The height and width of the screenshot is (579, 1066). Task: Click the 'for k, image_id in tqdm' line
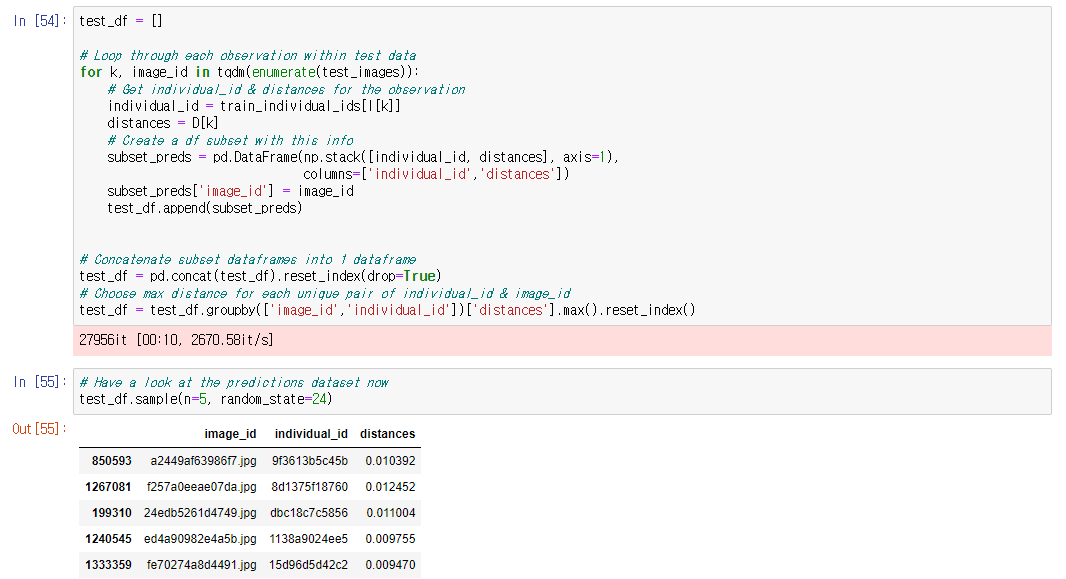250,72
